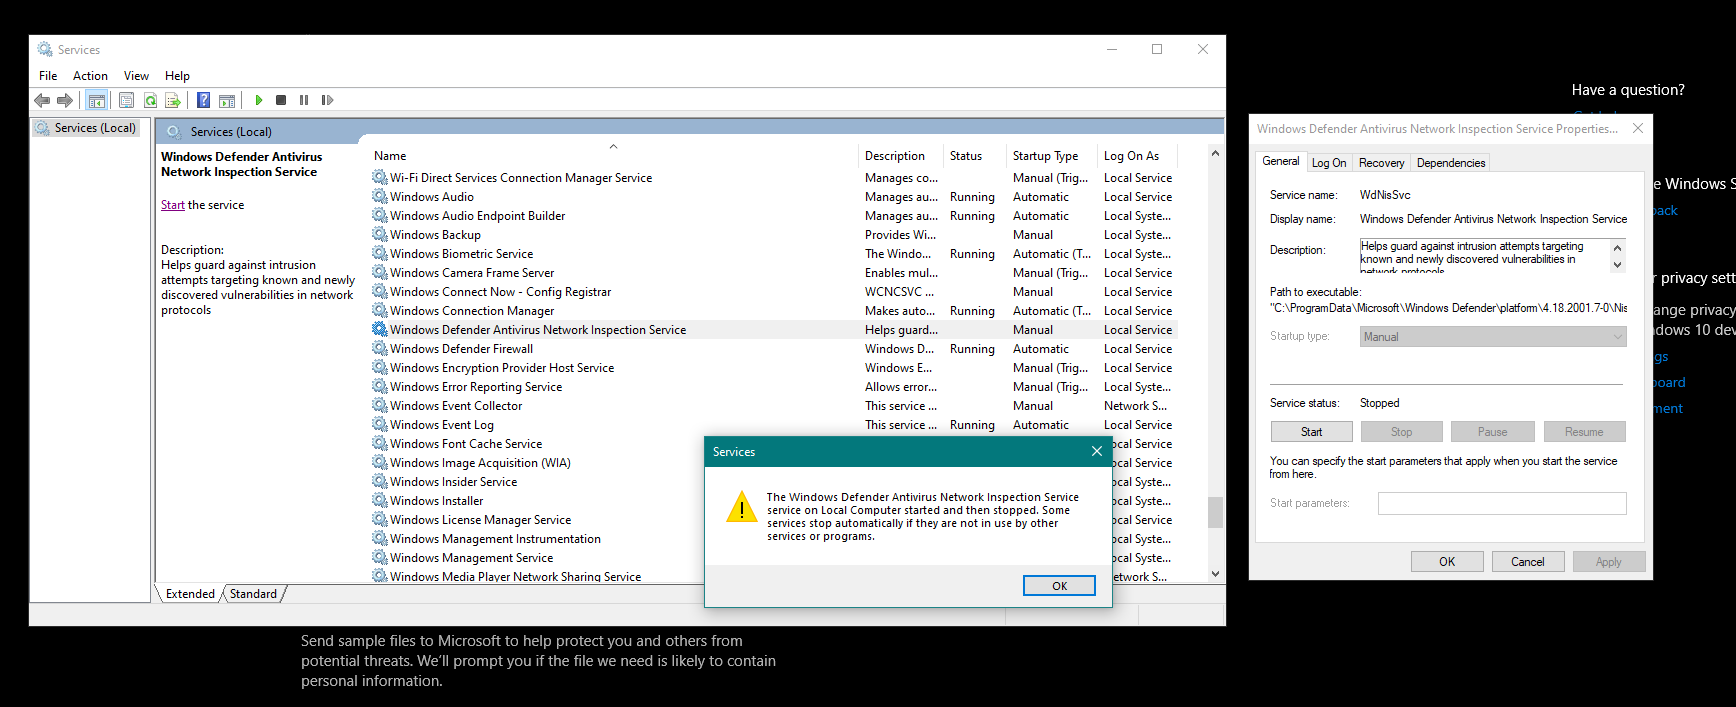1736x707 pixels.
Task: Click the Forward arrow in Services toolbar
Action: (x=65, y=100)
